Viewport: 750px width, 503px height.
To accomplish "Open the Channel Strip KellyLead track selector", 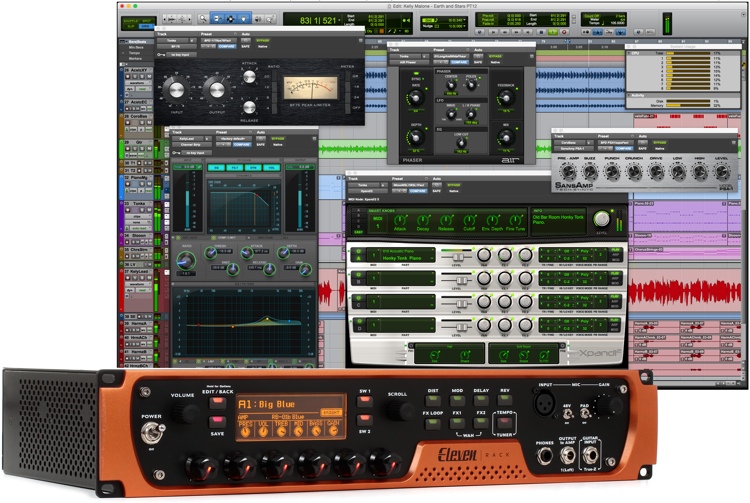I will coord(187,139).
